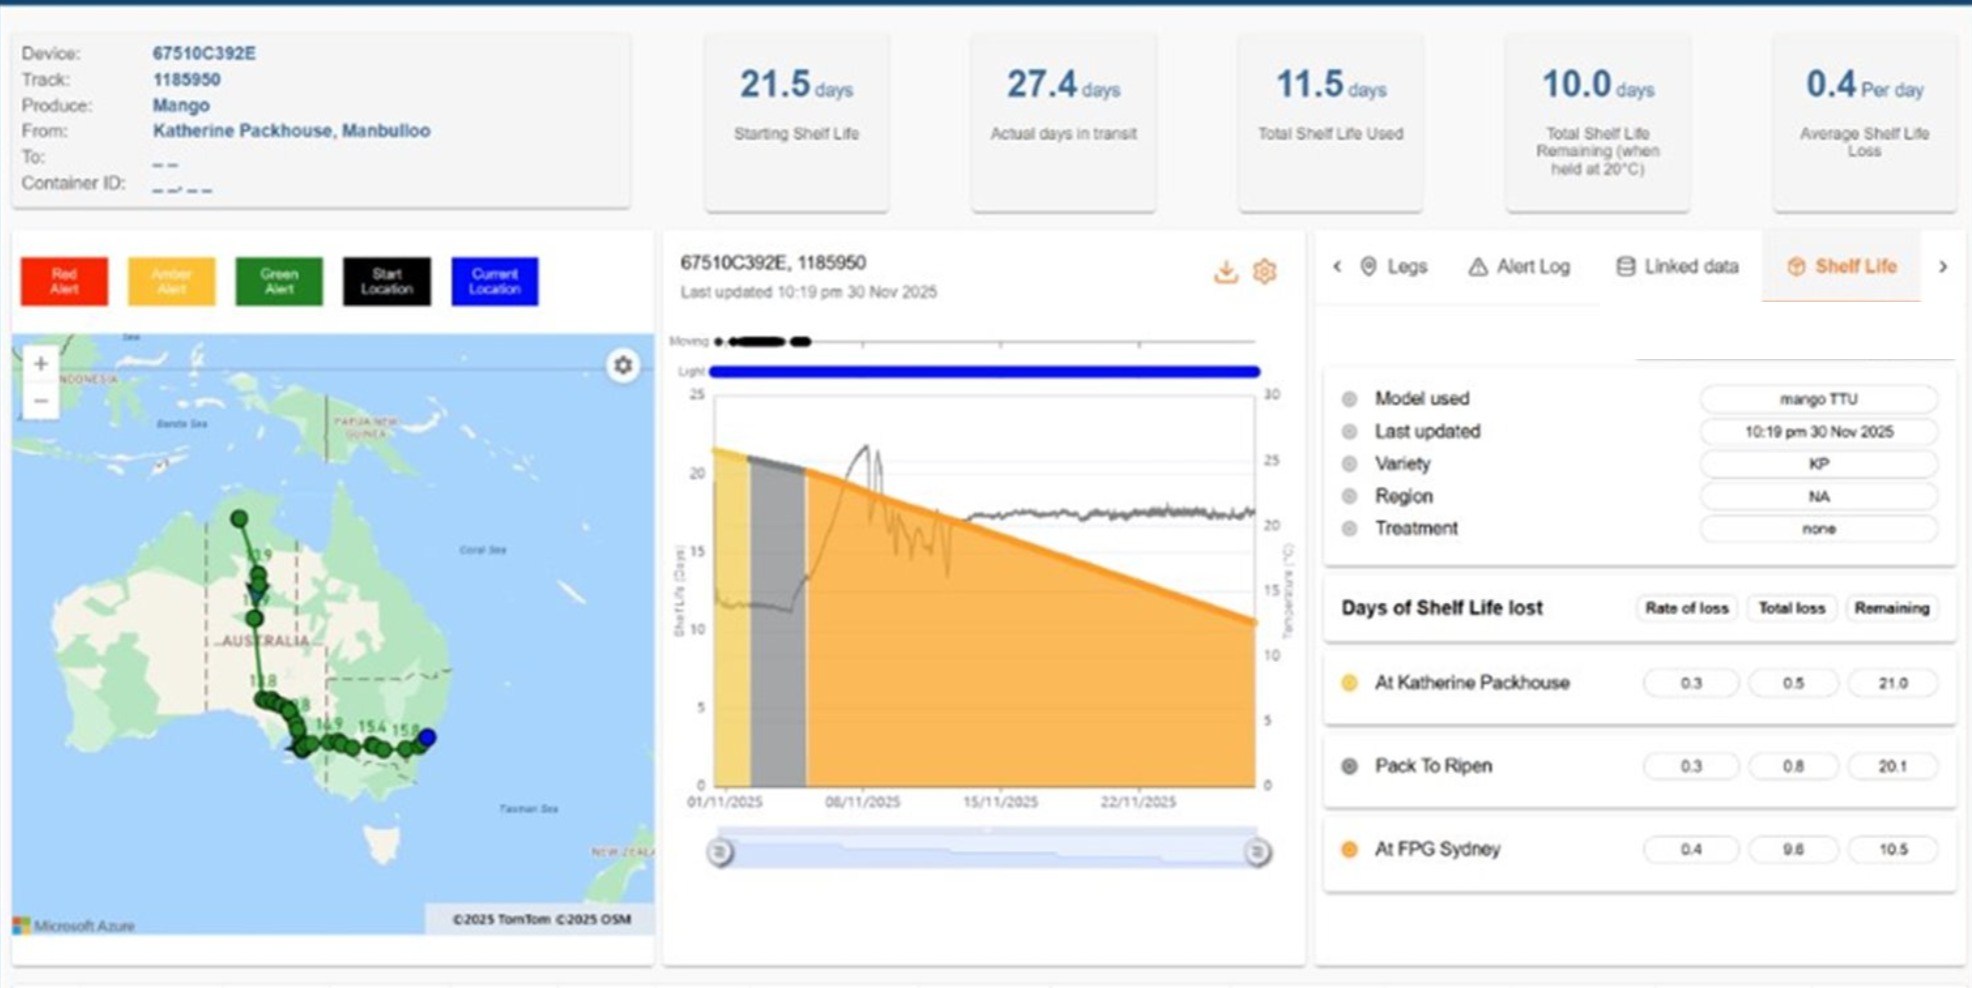Image resolution: width=1972 pixels, height=988 pixels.
Task: Click the Pack To Ripen grey dot
Action: [1349, 766]
